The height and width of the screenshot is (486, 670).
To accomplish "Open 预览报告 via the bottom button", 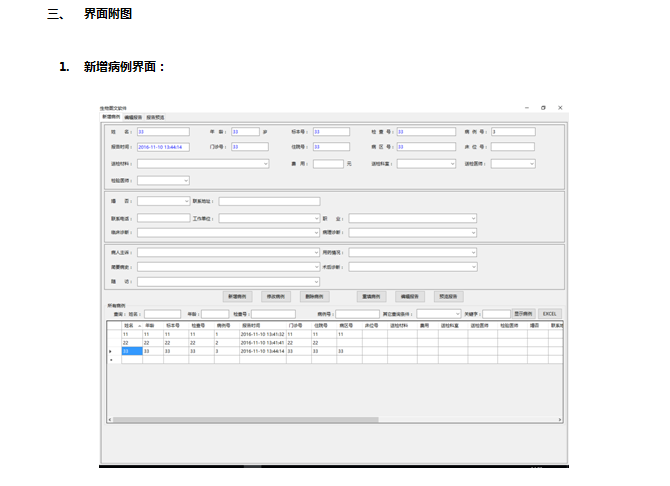I will click(x=448, y=297).
